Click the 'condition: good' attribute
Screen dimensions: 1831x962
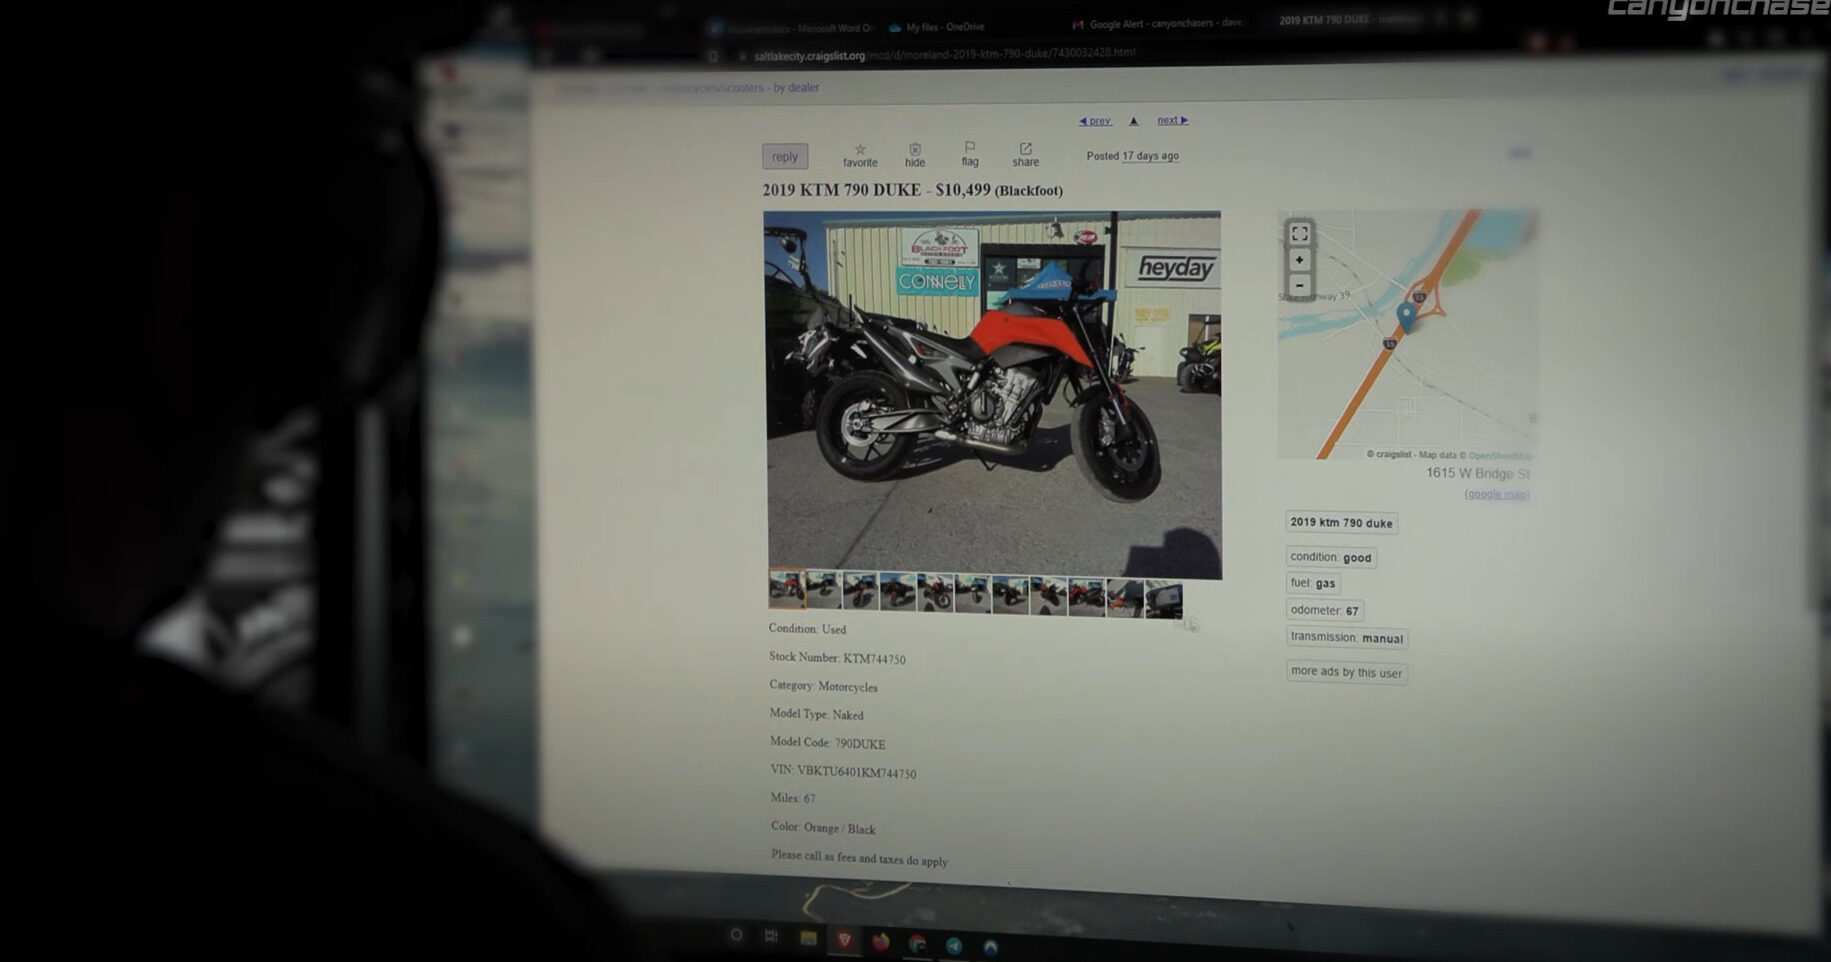[1331, 557]
